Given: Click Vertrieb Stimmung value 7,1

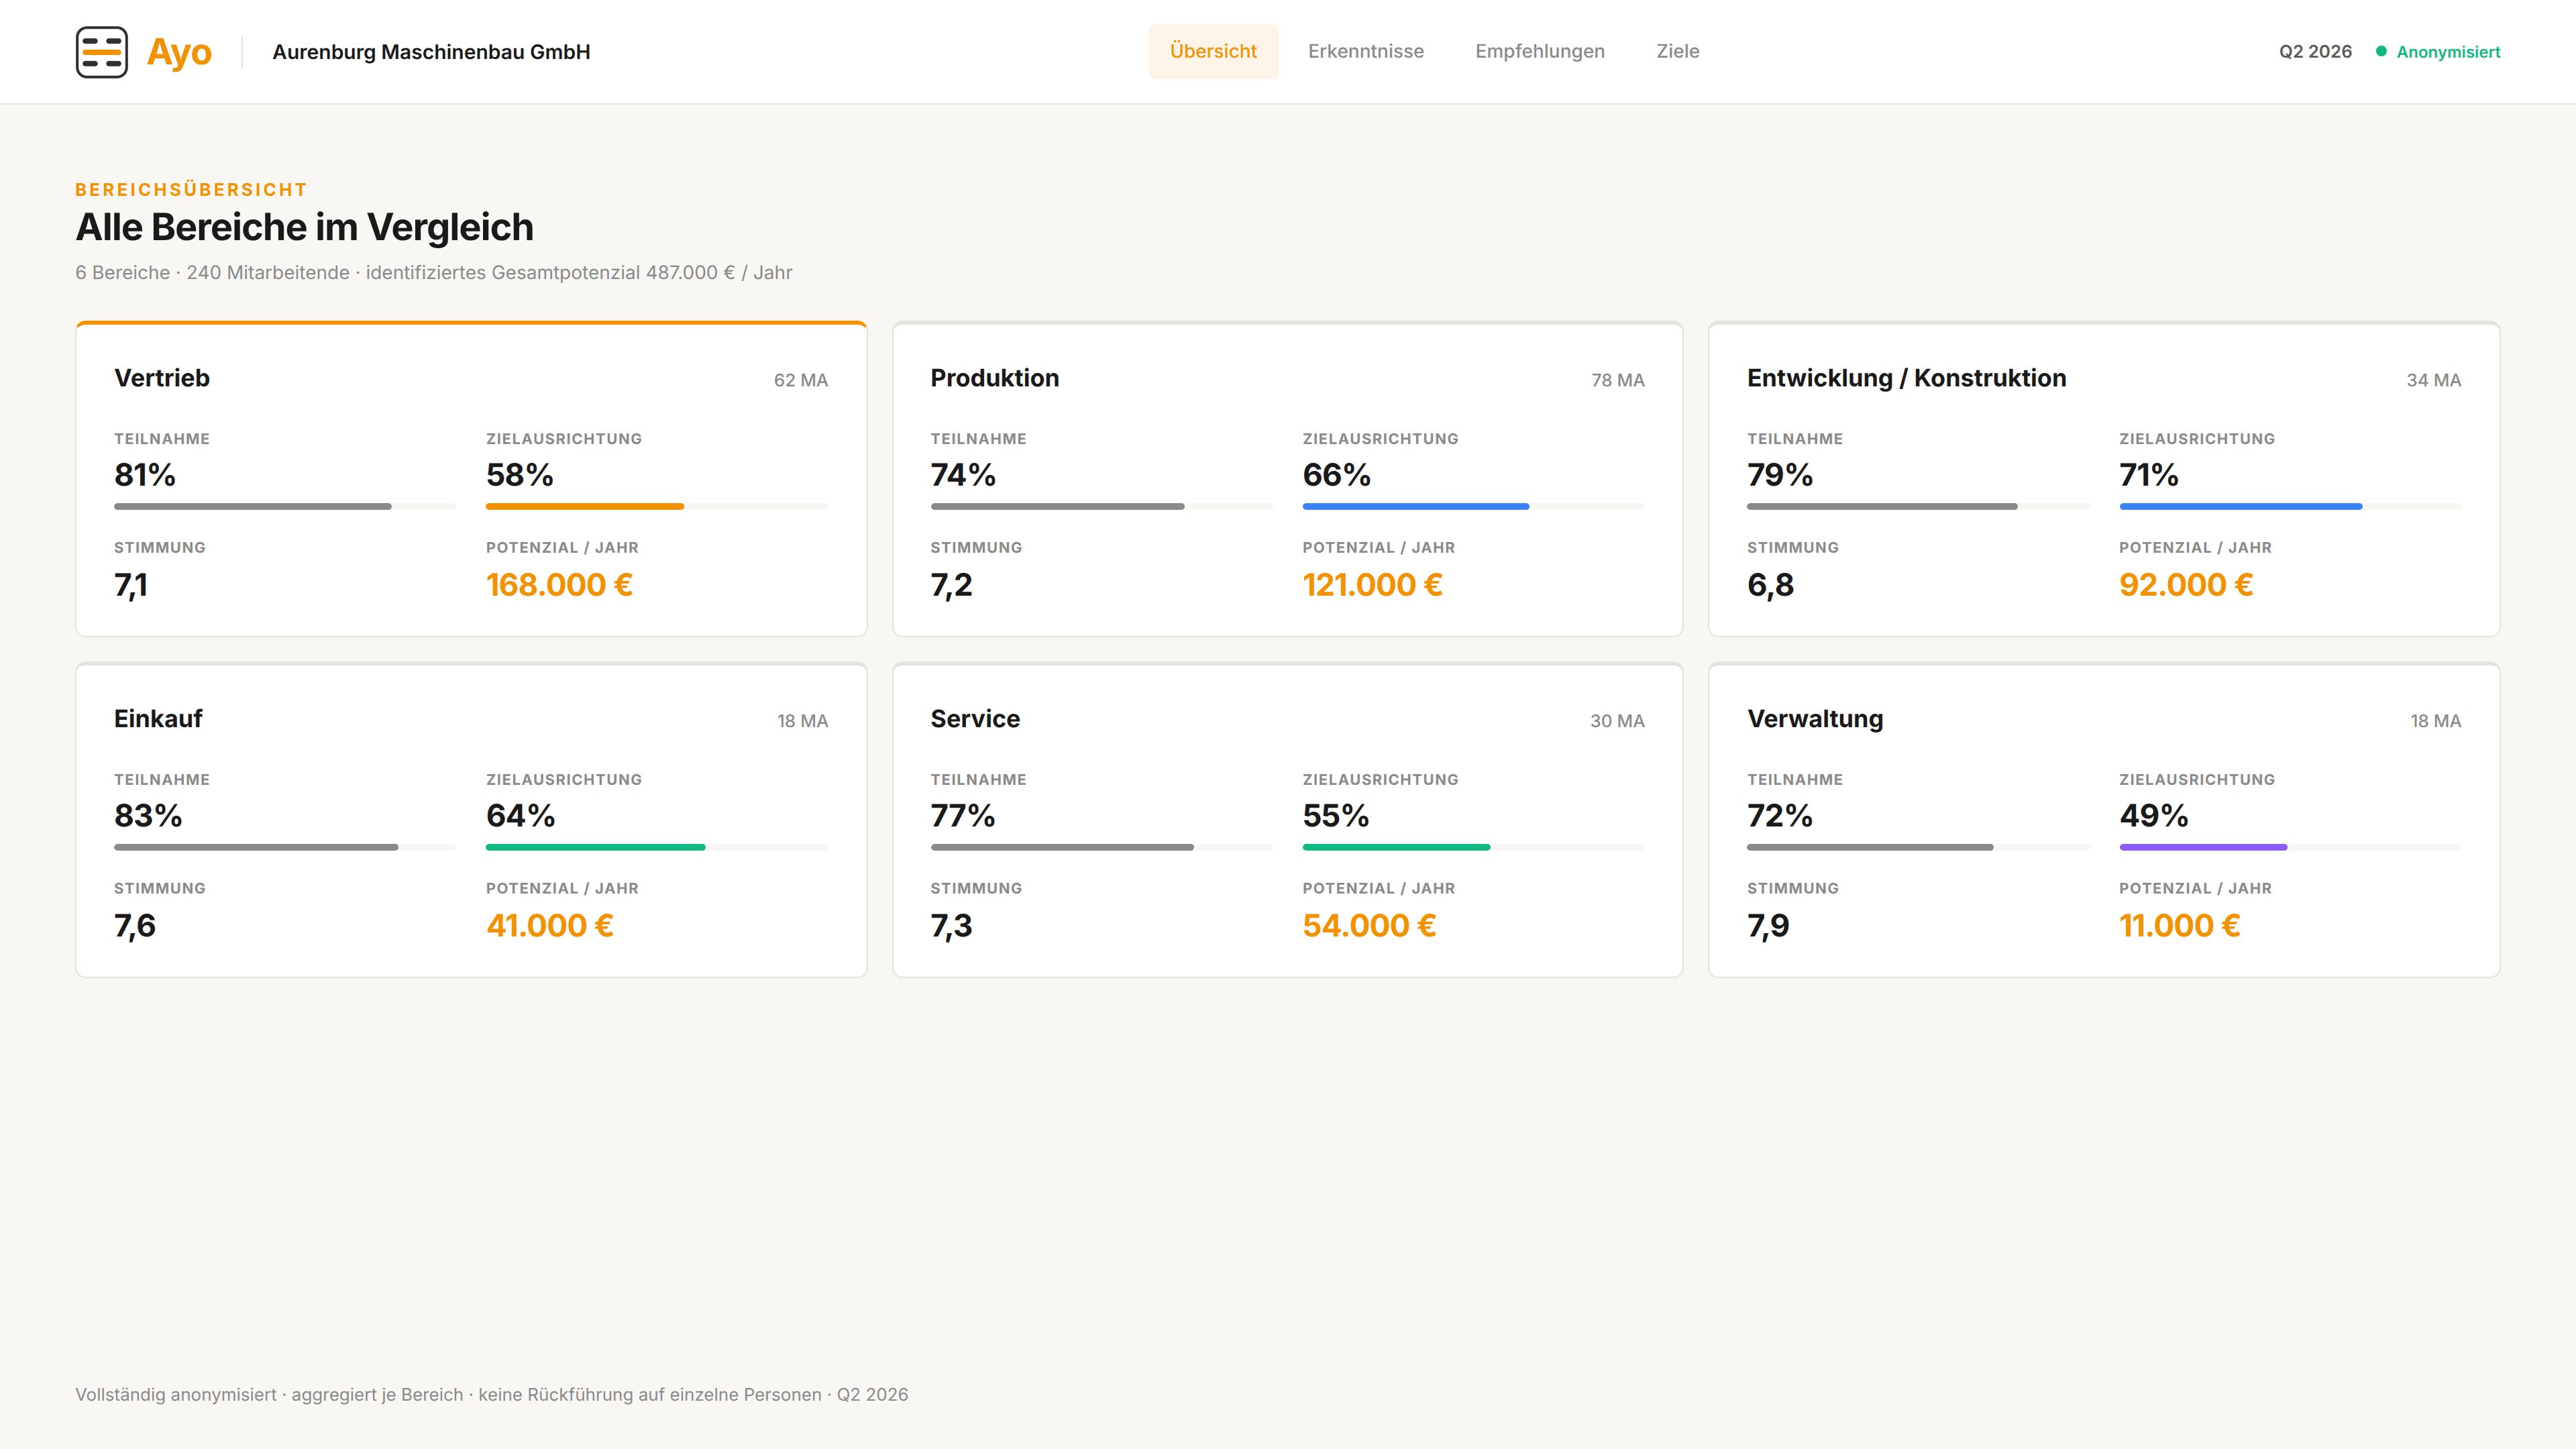Looking at the screenshot, I should pyautogui.click(x=131, y=585).
